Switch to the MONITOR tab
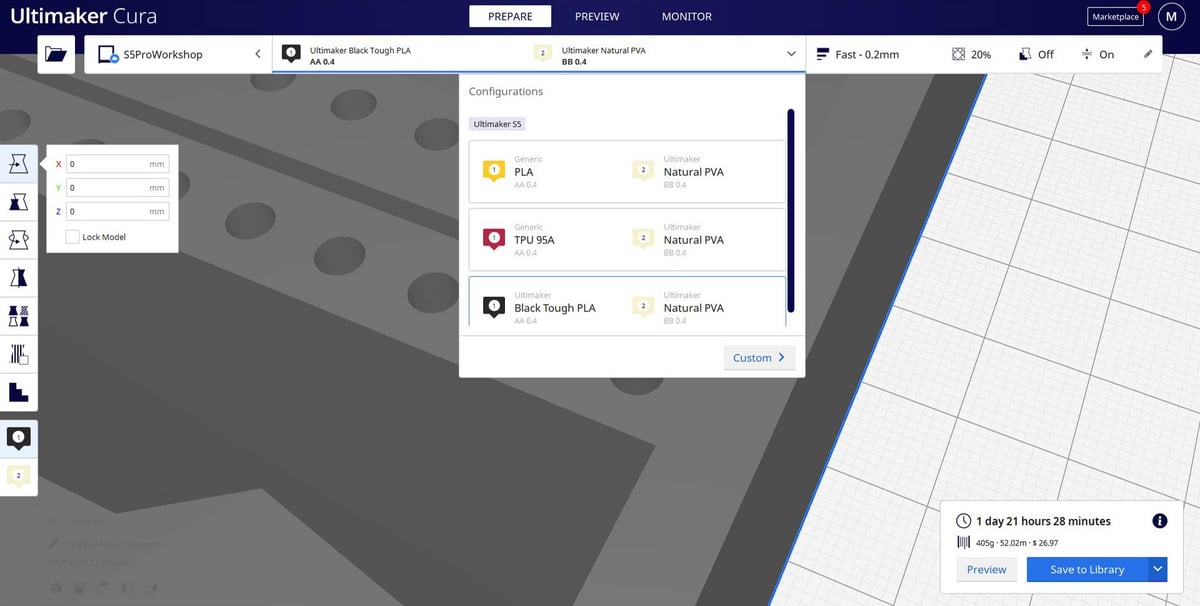Screen dimensions: 1200x606 687,16
